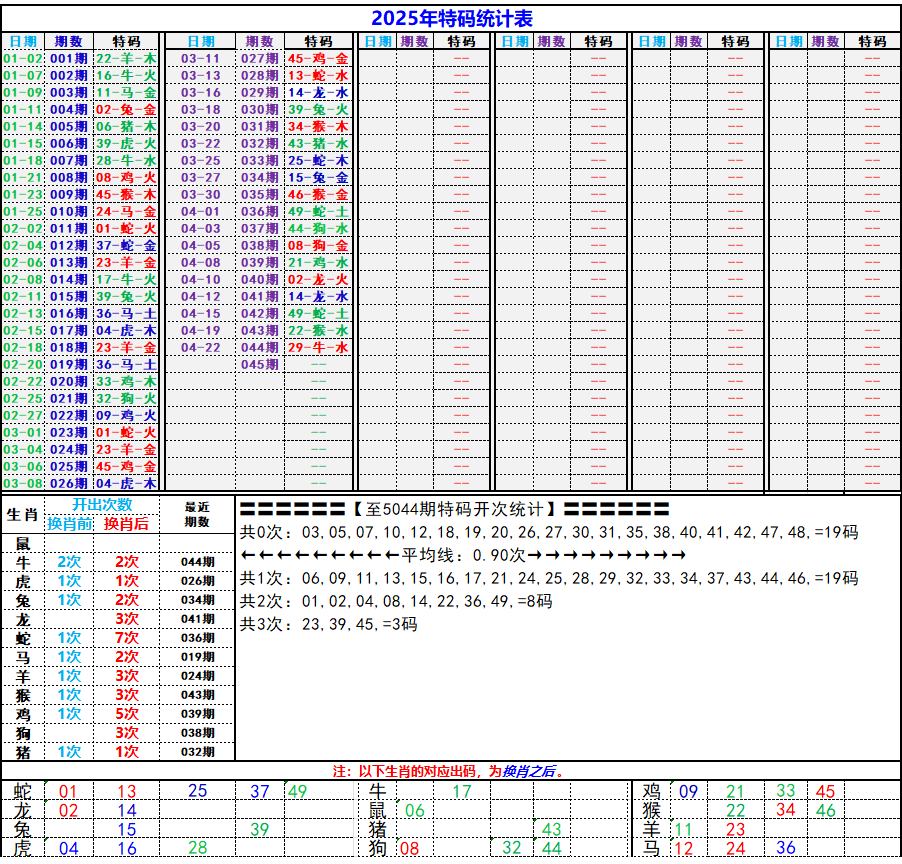Select the cell 37-蛇-金
Screen dimensions: 902x864
(x=125, y=246)
